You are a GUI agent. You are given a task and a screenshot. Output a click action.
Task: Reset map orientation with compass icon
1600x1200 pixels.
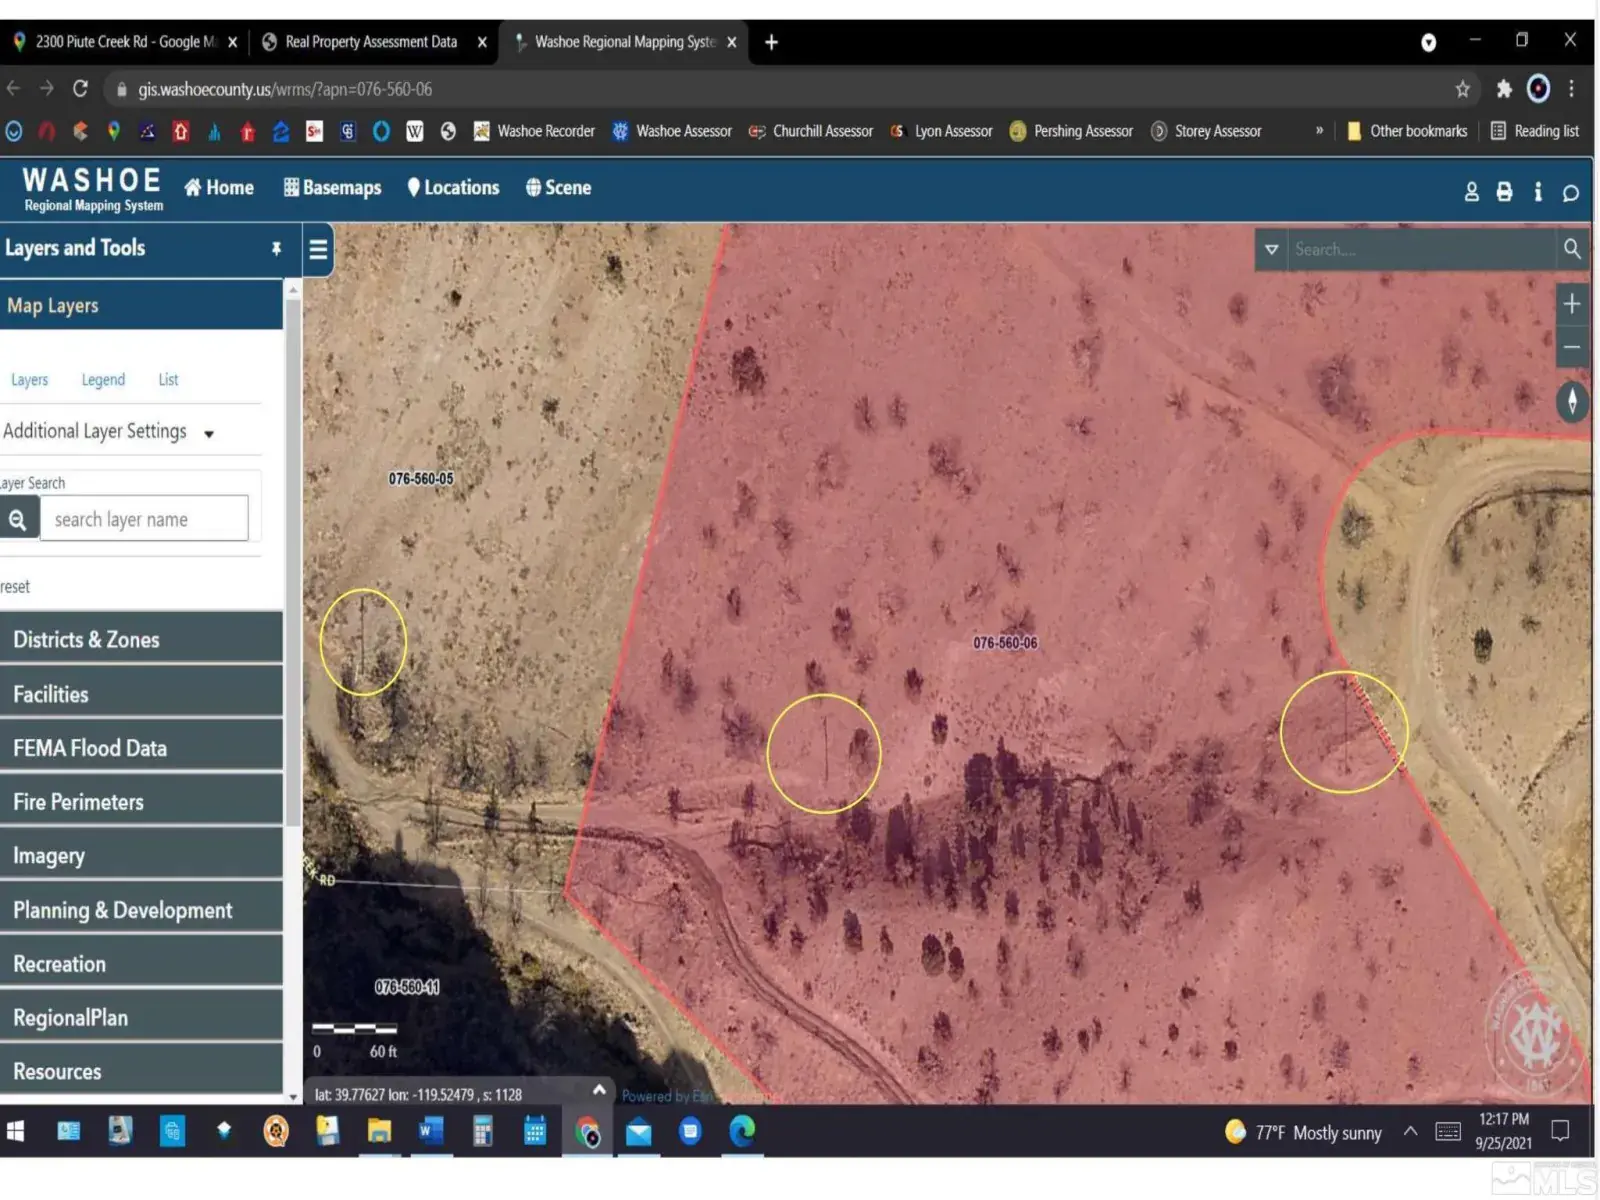click(x=1572, y=402)
